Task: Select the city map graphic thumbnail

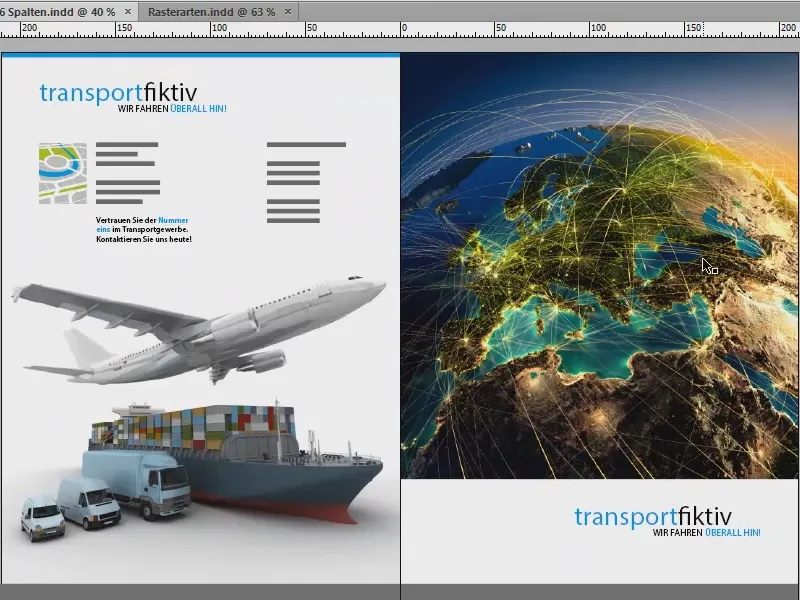Action: 63,173
